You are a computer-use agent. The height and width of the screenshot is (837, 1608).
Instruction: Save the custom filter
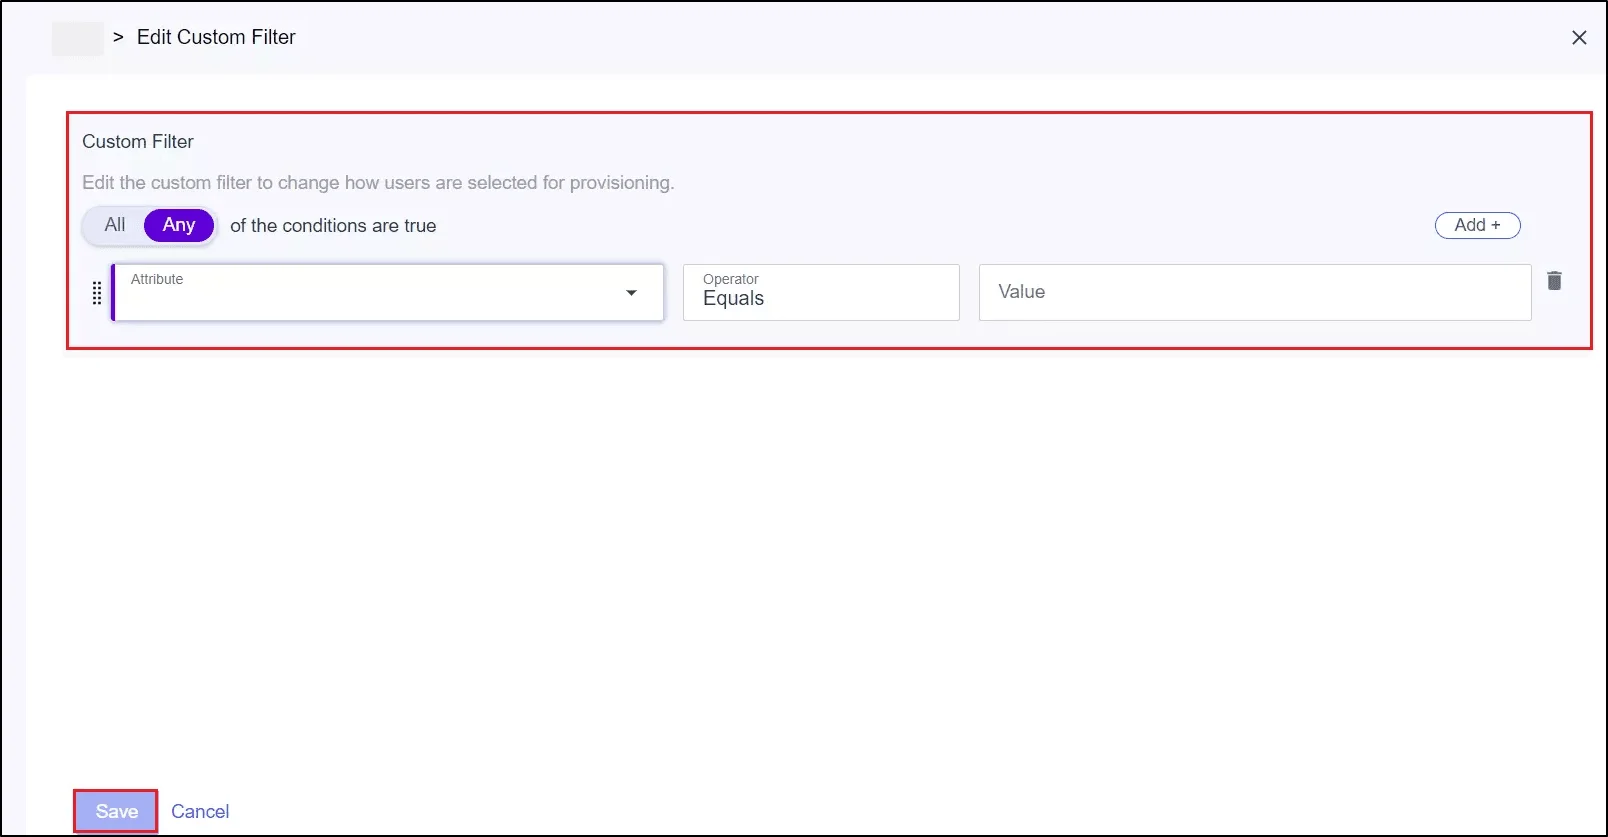pos(116,811)
